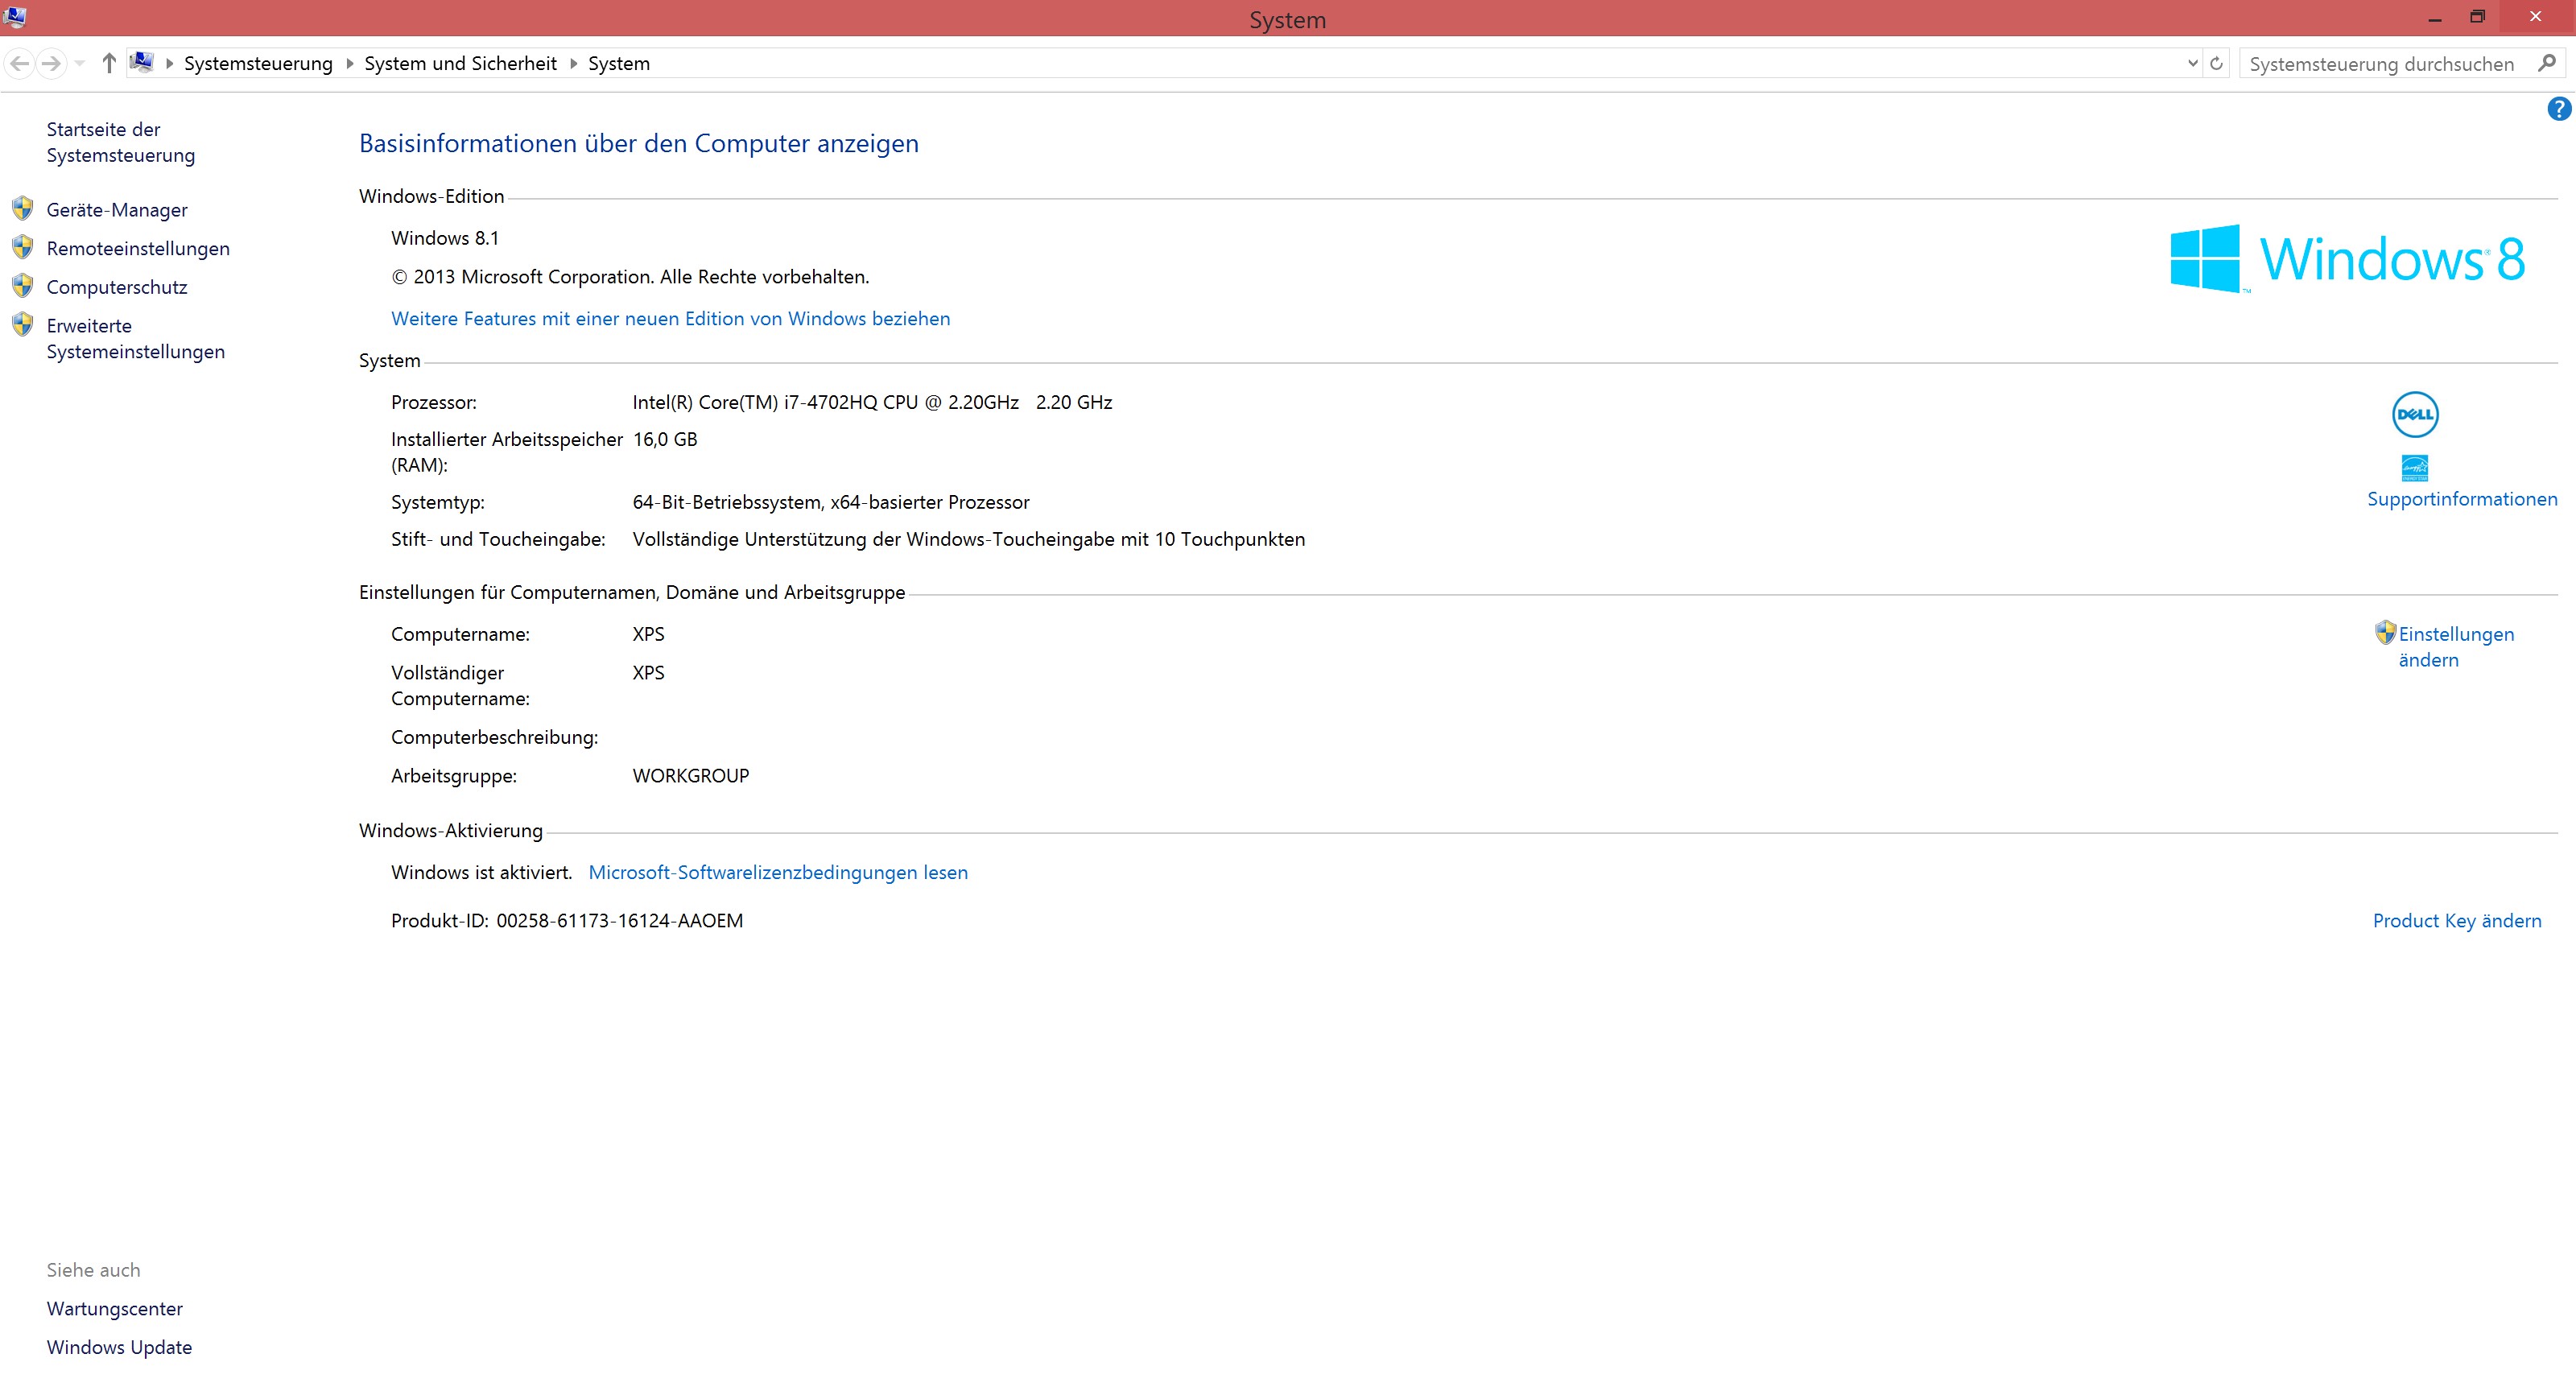Image resolution: width=2576 pixels, height=1391 pixels.
Task: Select the Systemsteuerung breadcrumb item
Action: coord(258,63)
